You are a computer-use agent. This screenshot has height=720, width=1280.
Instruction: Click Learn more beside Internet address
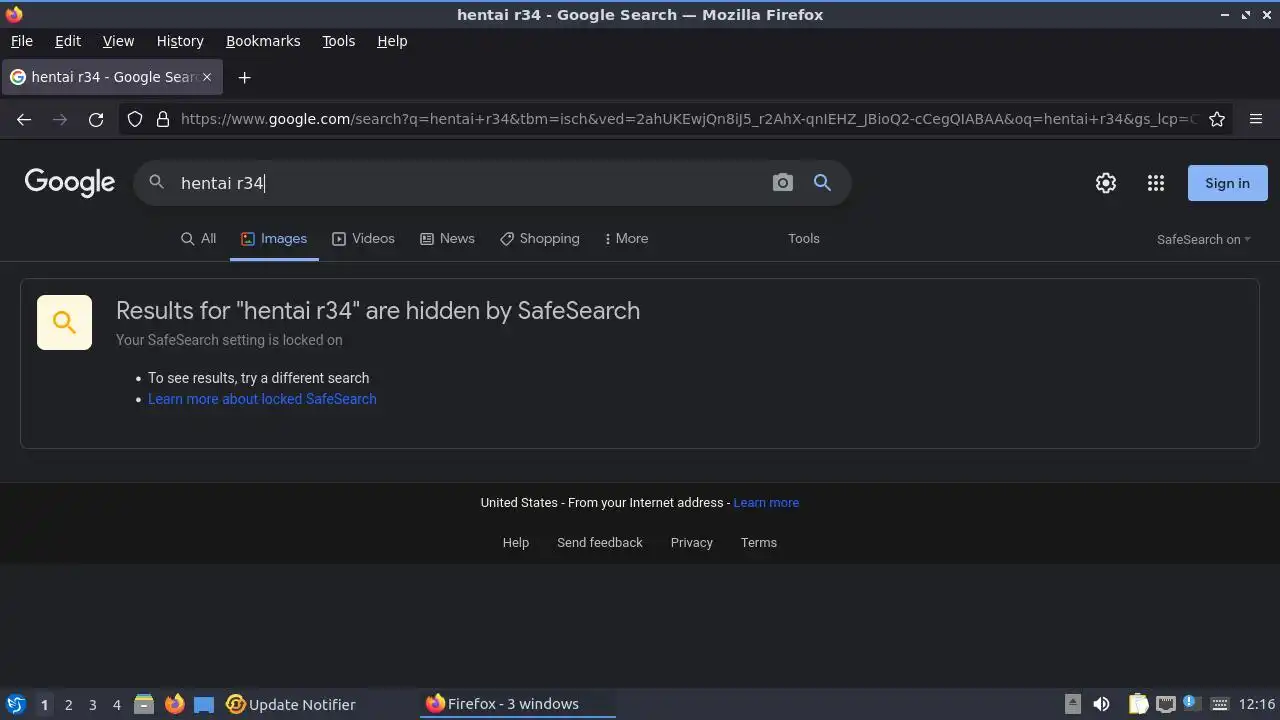[766, 503]
